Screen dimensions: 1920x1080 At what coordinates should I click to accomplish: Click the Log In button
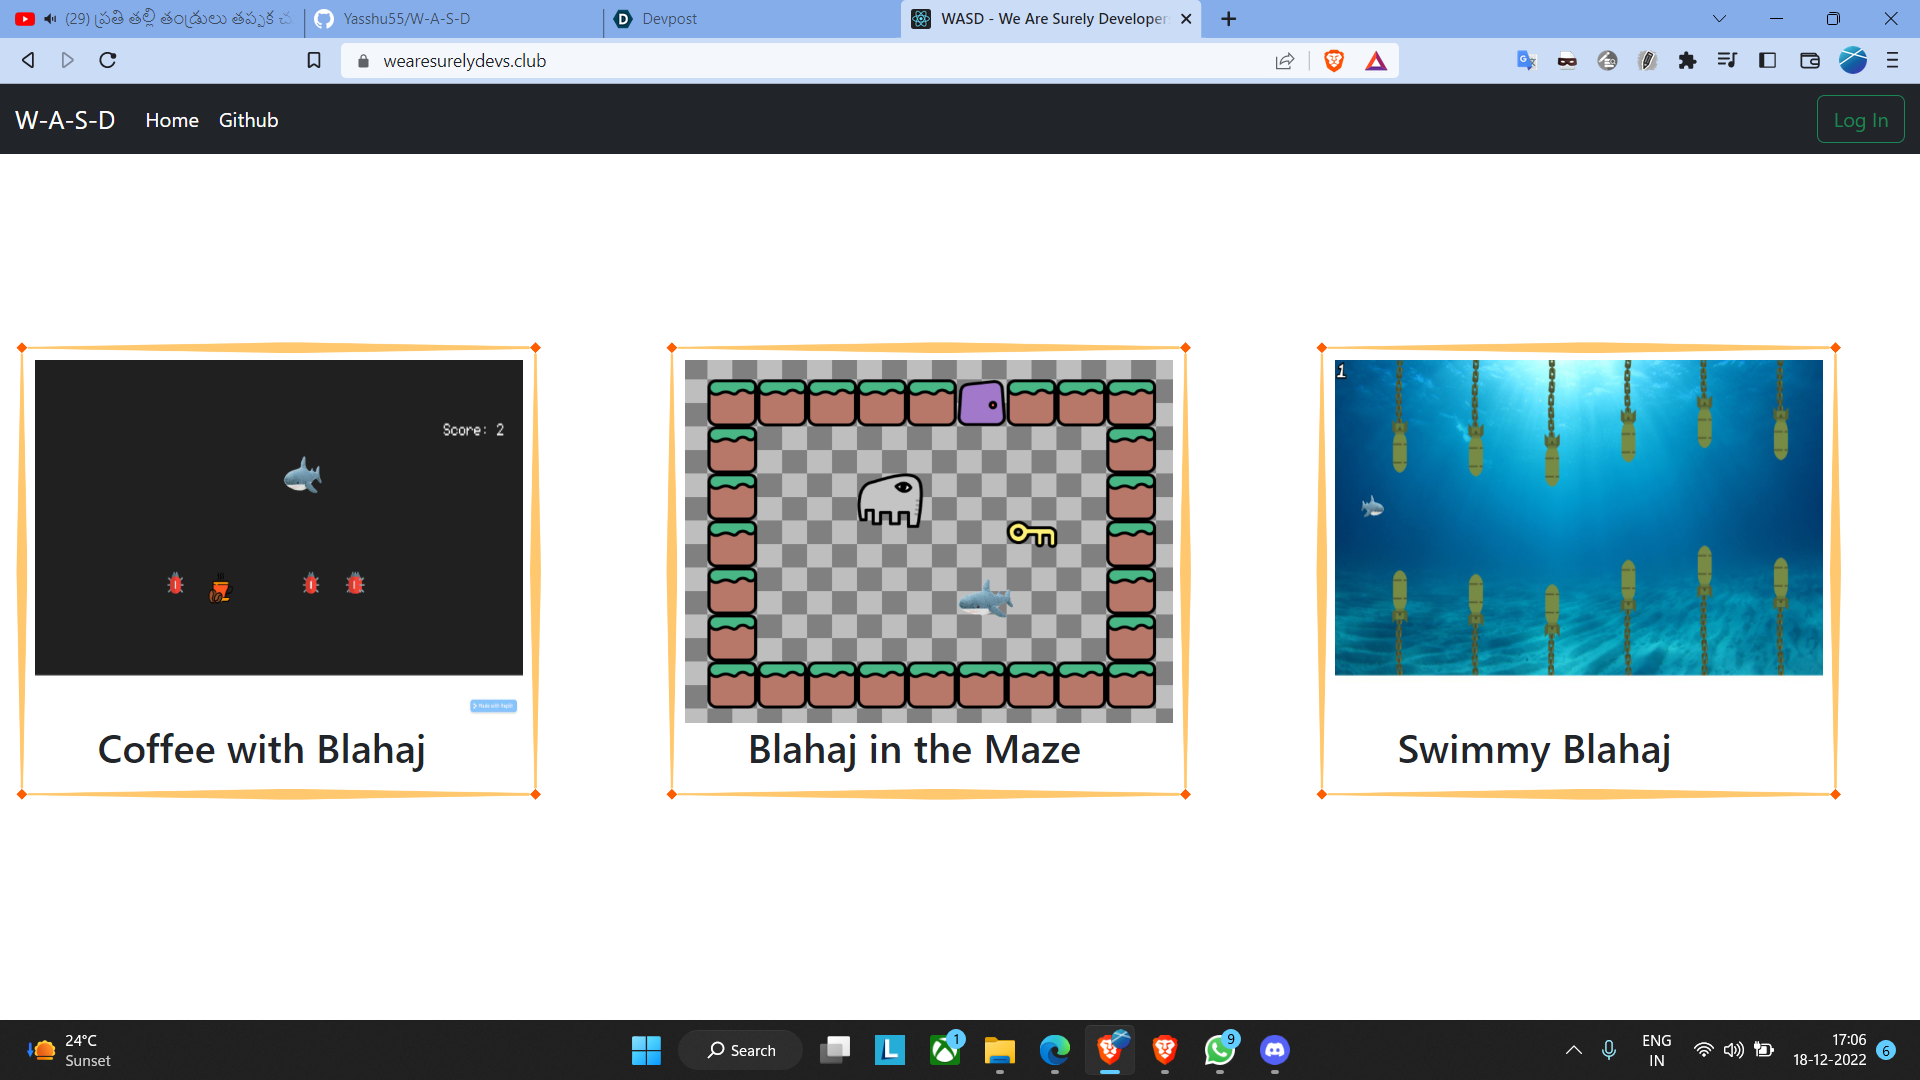(x=1860, y=120)
